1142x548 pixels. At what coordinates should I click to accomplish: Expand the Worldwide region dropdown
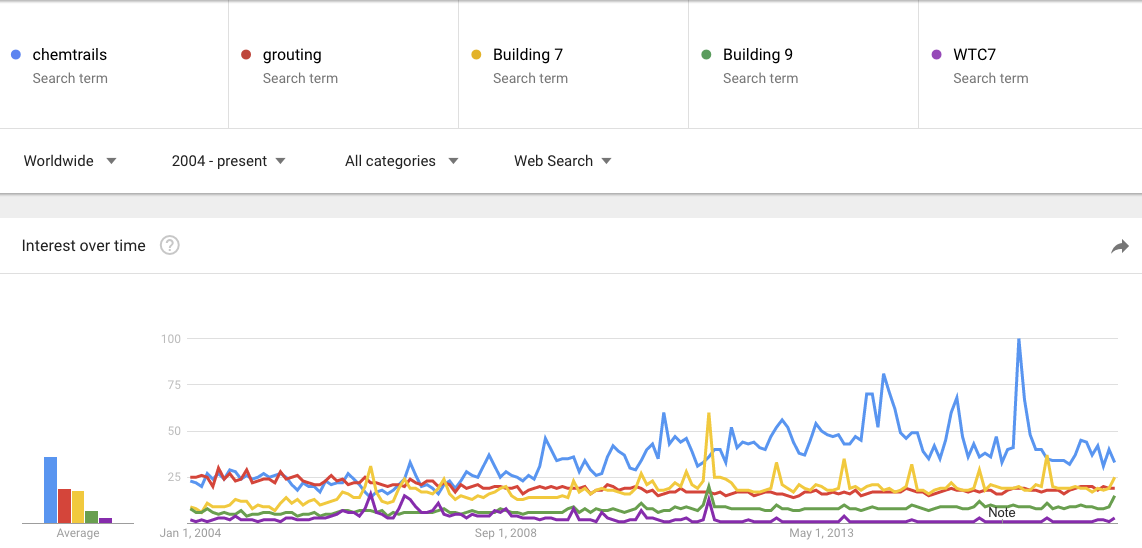pos(70,161)
